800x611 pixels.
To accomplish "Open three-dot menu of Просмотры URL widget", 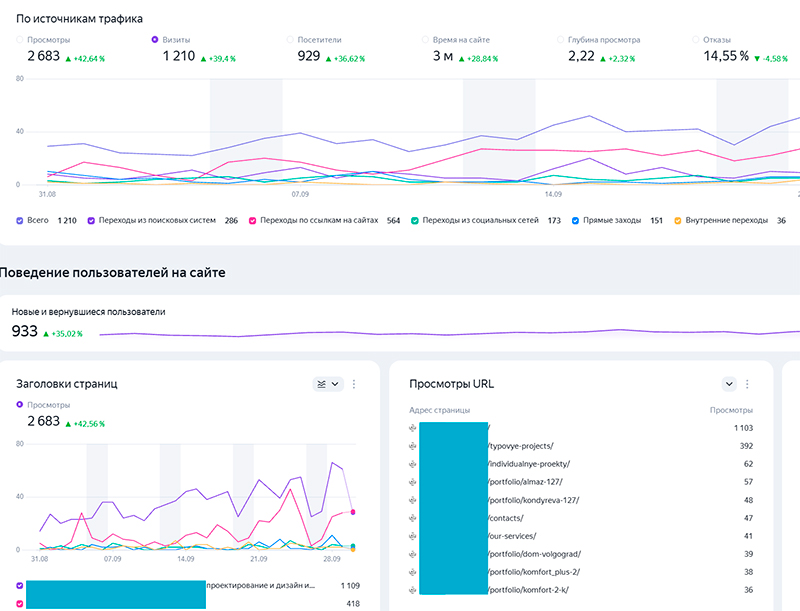I will (x=747, y=384).
